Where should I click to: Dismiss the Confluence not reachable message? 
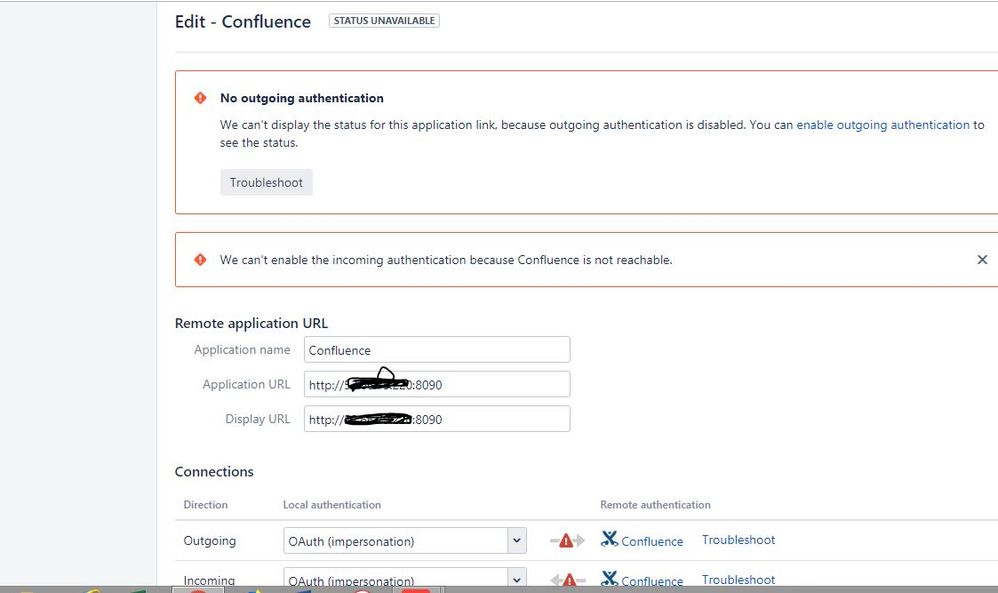(982, 260)
